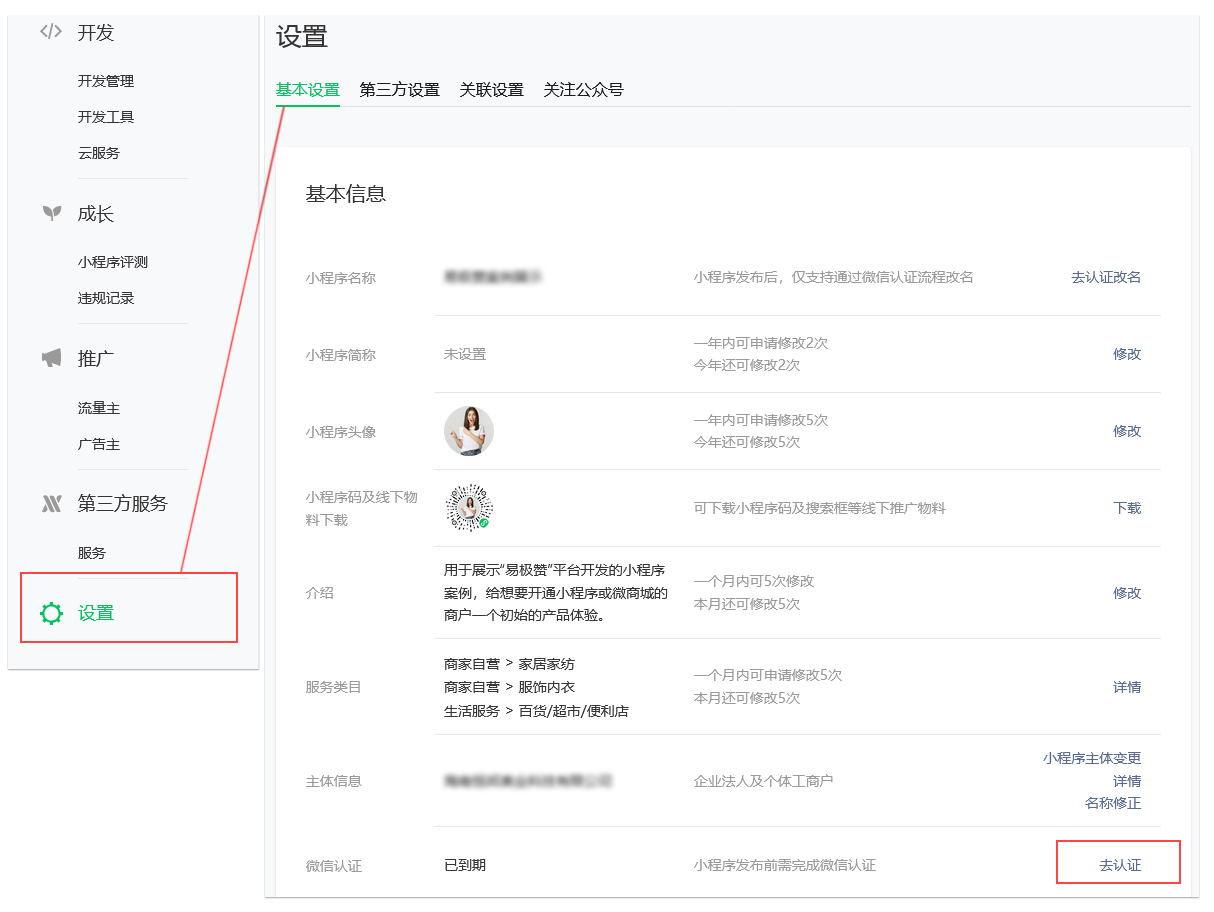Click the mini program QR code
The width and height of the screenshot is (1214, 912).
[469, 508]
